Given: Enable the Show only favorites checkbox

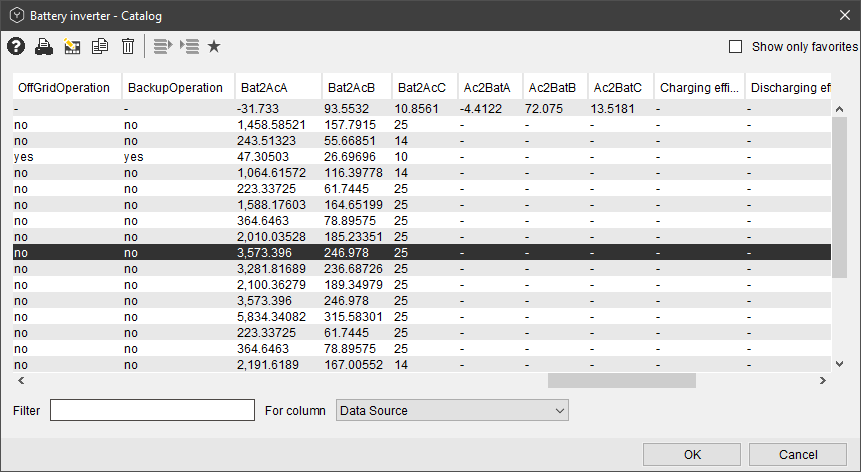Looking at the screenshot, I should pyautogui.click(x=736, y=46).
